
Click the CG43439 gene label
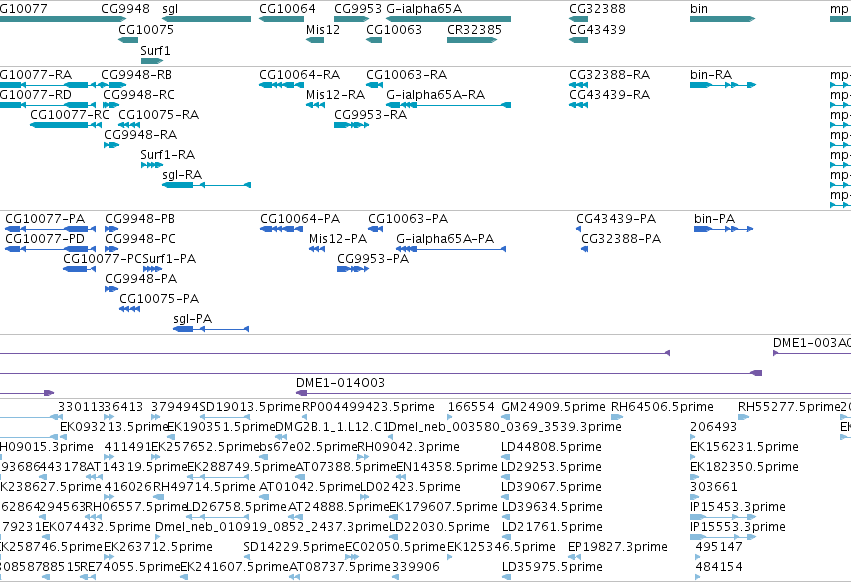click(597, 29)
